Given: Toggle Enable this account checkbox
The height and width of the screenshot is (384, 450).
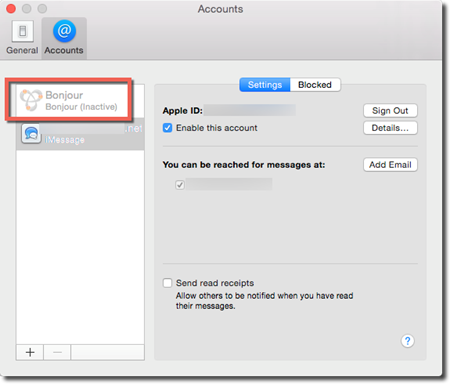Looking at the screenshot, I should click(167, 128).
